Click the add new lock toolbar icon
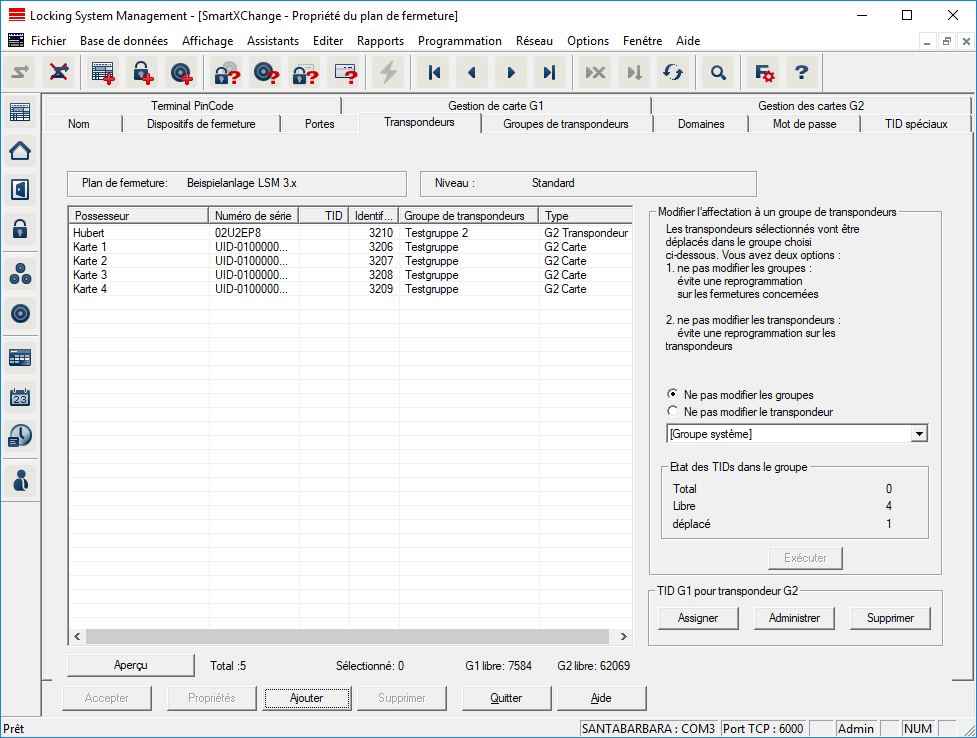 [142, 72]
